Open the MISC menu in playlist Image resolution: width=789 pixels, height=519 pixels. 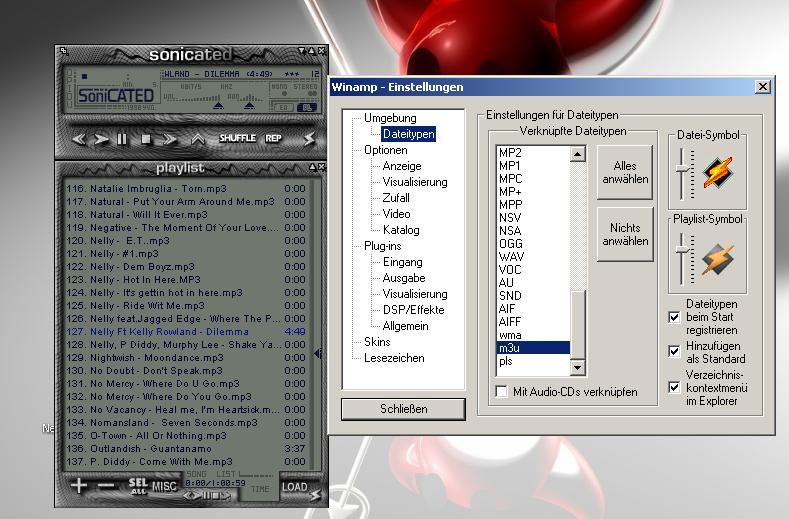tap(164, 486)
